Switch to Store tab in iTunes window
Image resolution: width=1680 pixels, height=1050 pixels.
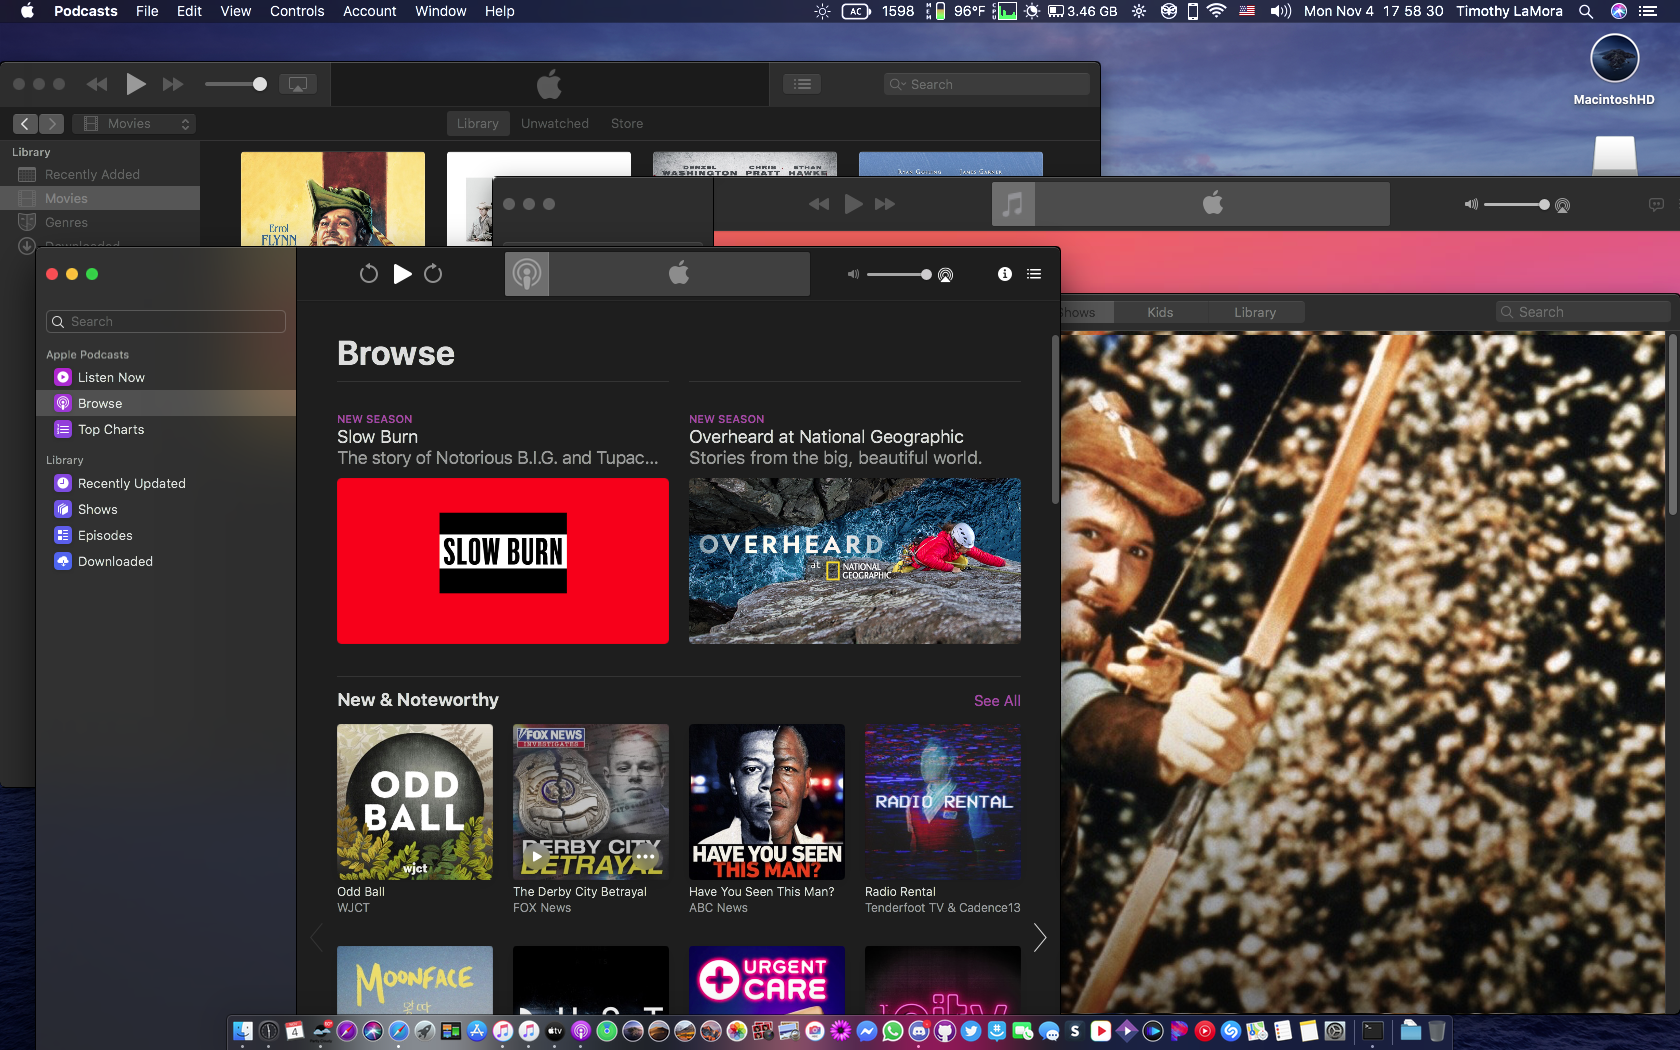coord(627,124)
